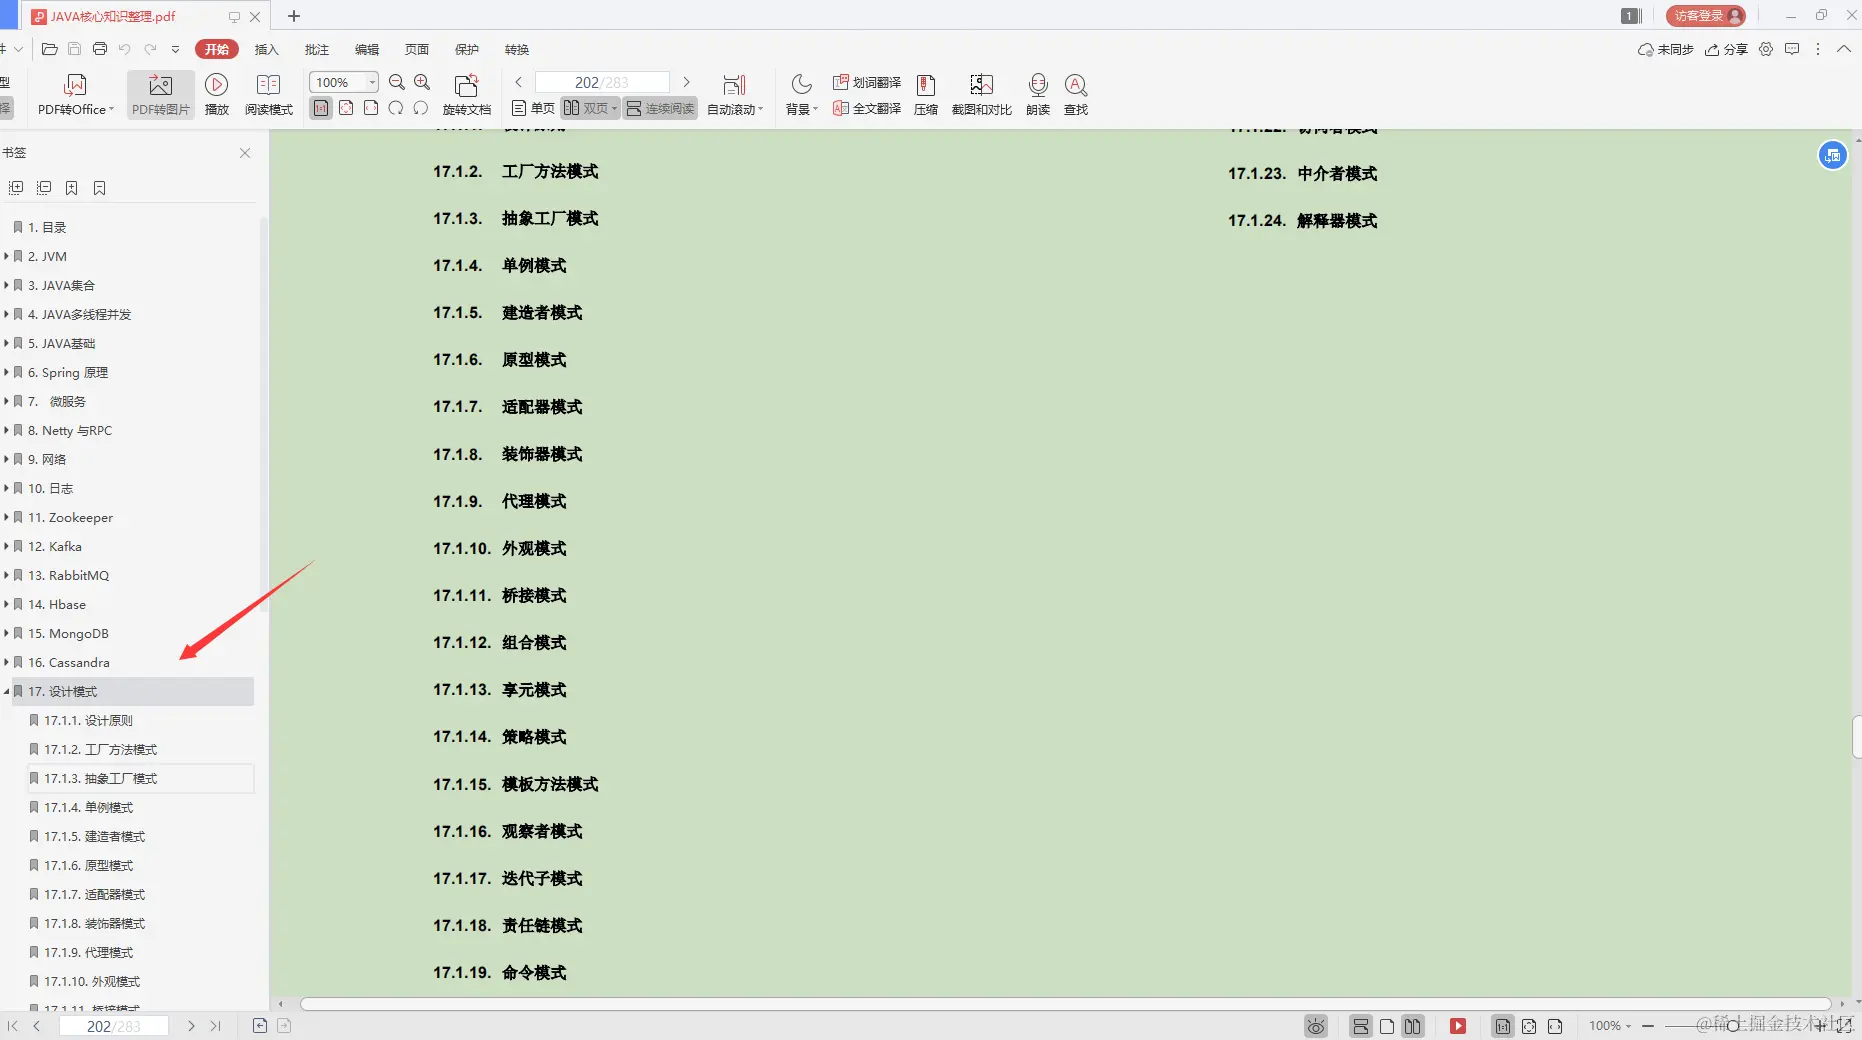Screen dimensions: 1862x1040
Task: Open the 截图和对比 screenshot tool
Action: tap(980, 93)
